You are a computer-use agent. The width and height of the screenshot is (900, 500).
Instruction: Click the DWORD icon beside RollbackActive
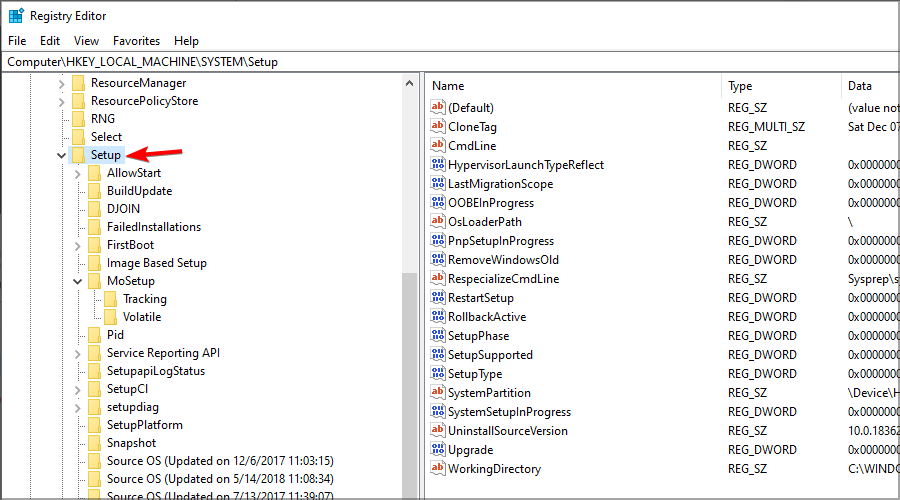pos(437,317)
